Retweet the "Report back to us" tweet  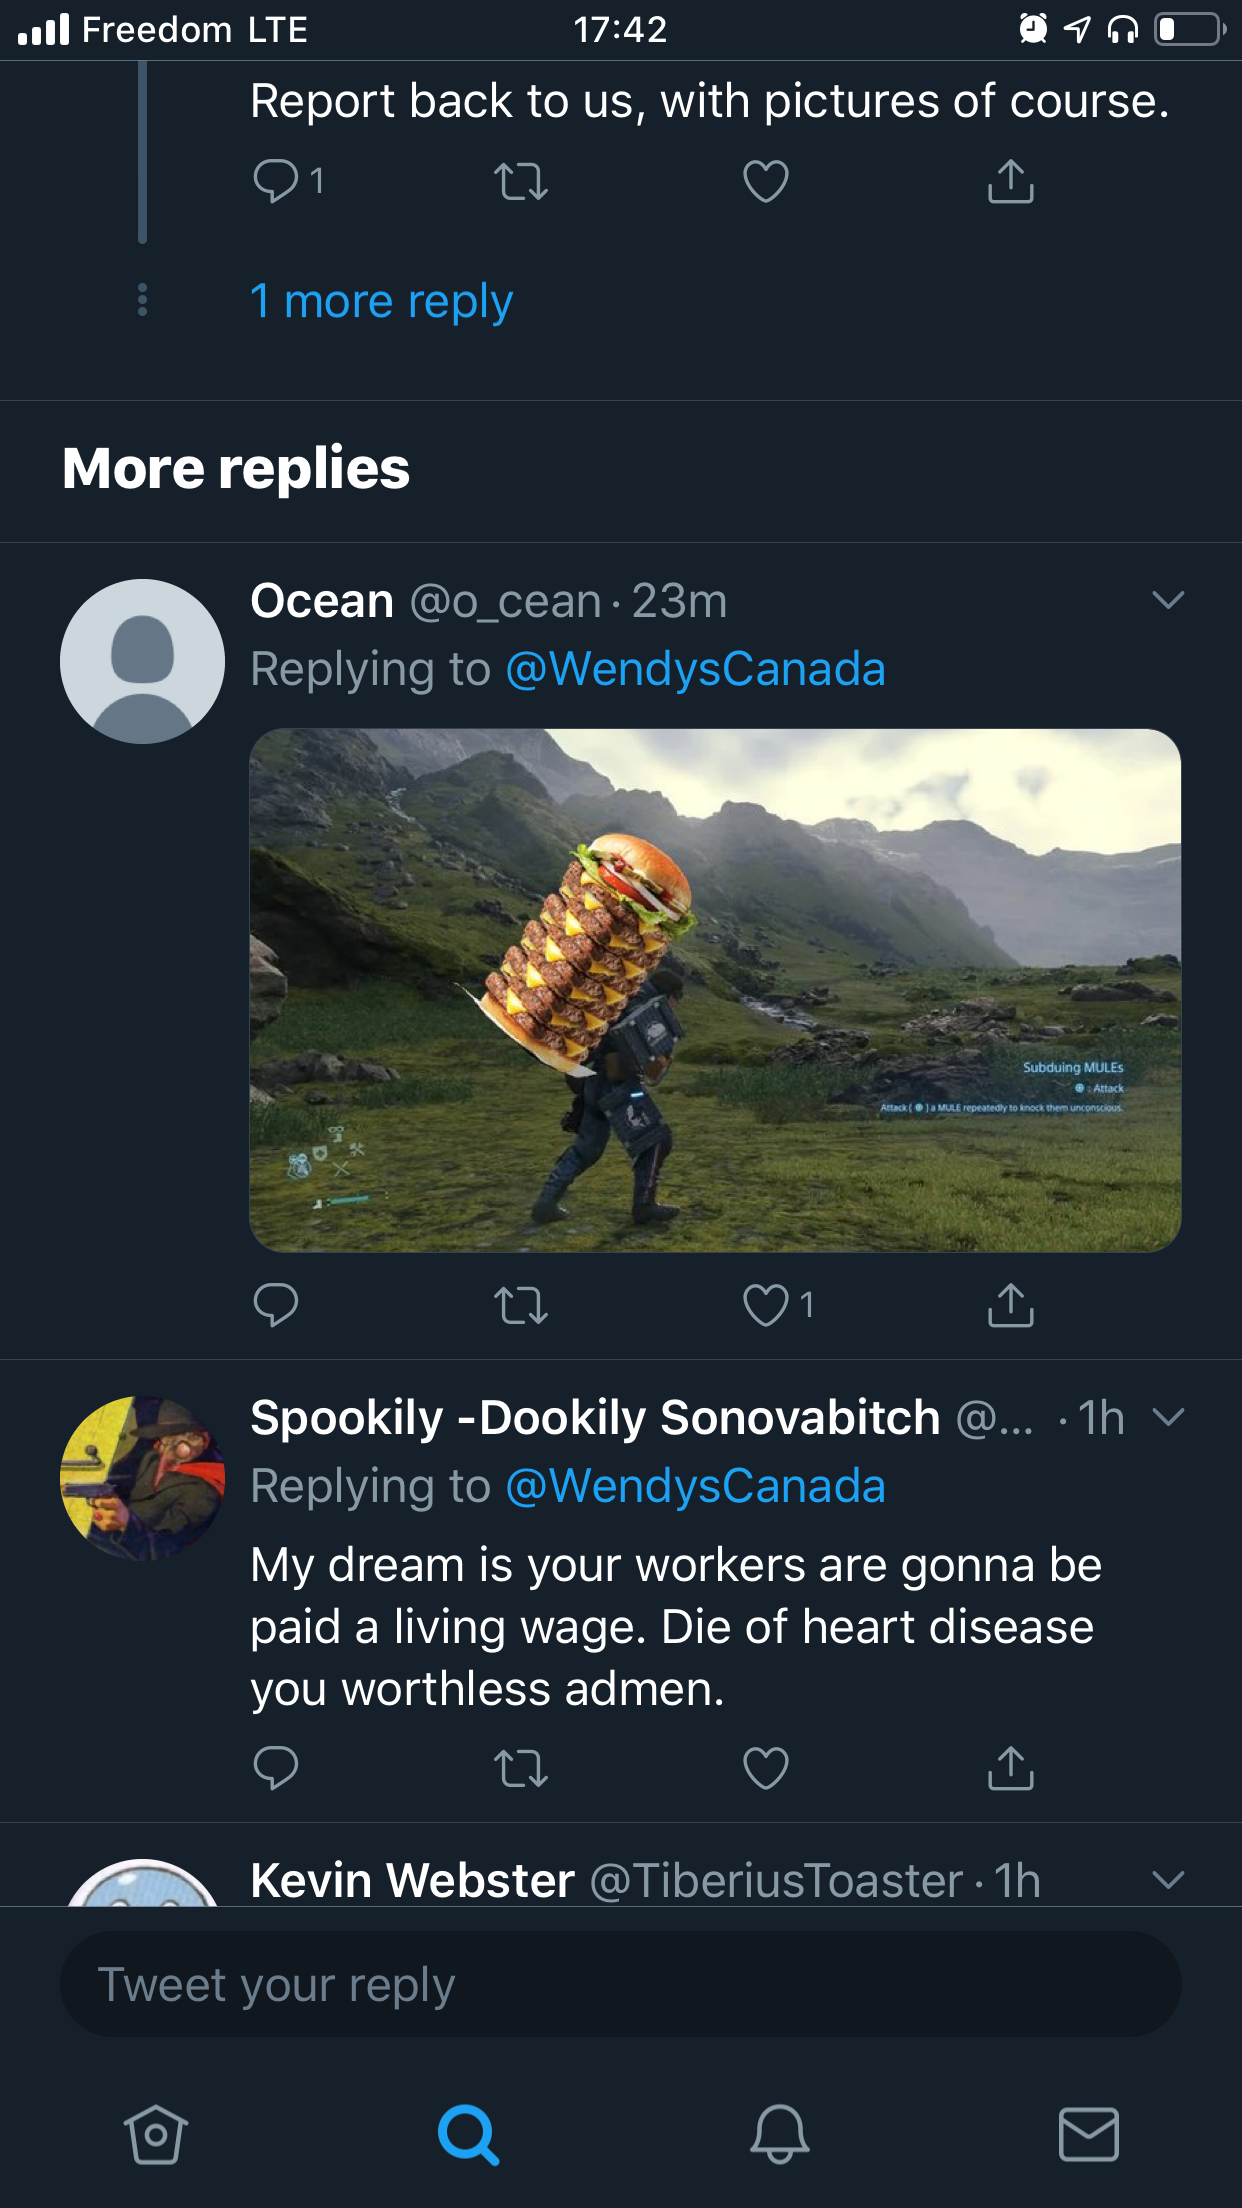tap(521, 182)
